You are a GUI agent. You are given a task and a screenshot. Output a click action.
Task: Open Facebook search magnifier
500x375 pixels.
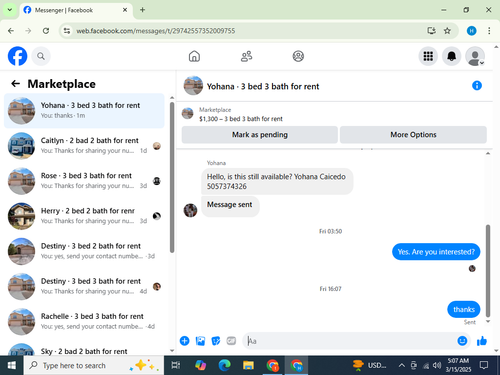click(41, 56)
